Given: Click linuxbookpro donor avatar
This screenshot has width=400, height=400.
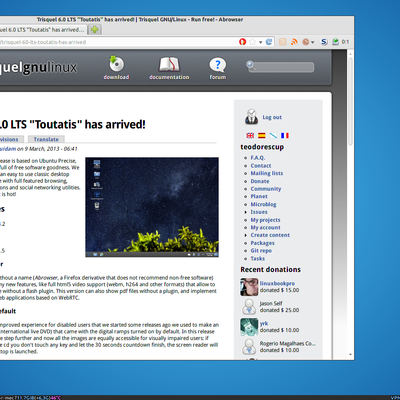Looking at the screenshot, I should 249,287.
